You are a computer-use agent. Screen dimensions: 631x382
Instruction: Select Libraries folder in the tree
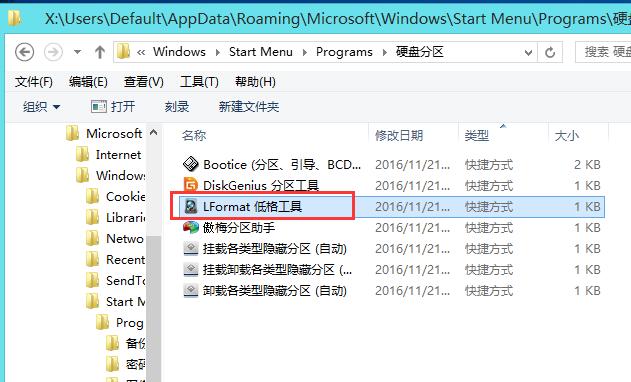click(x=125, y=217)
